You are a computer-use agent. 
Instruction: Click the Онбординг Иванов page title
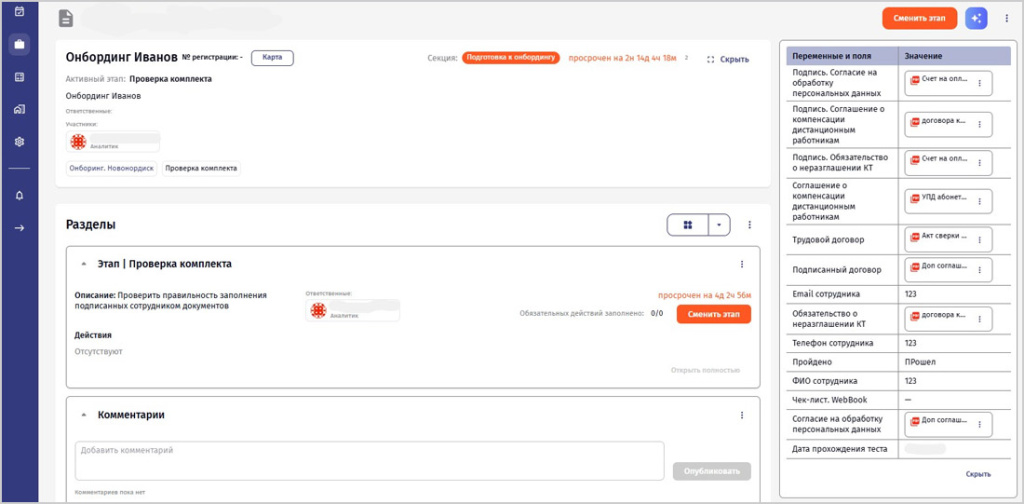click(121, 57)
